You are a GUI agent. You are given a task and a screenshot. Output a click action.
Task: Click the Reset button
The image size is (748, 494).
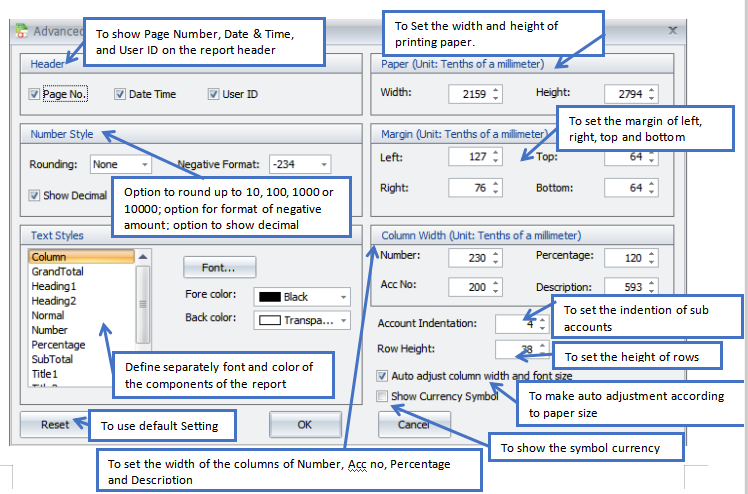(55, 424)
